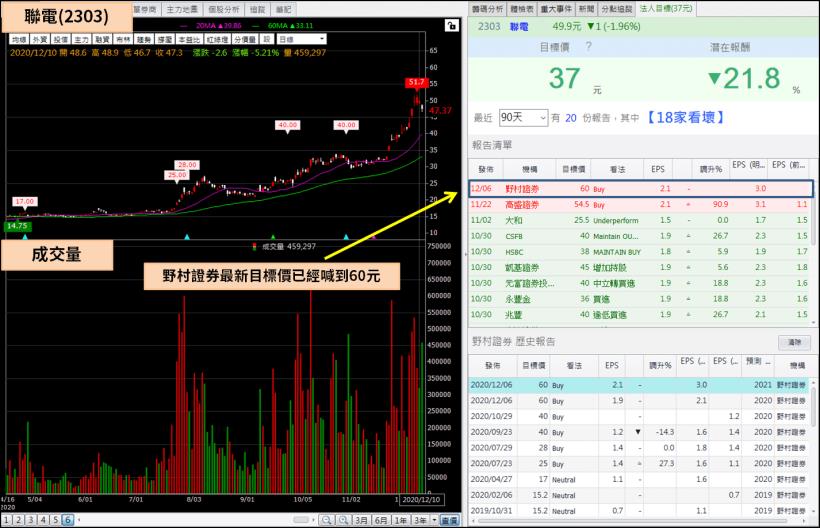Select chart layout 4 button
This screenshot has width=820, height=528.
click(x=43, y=520)
